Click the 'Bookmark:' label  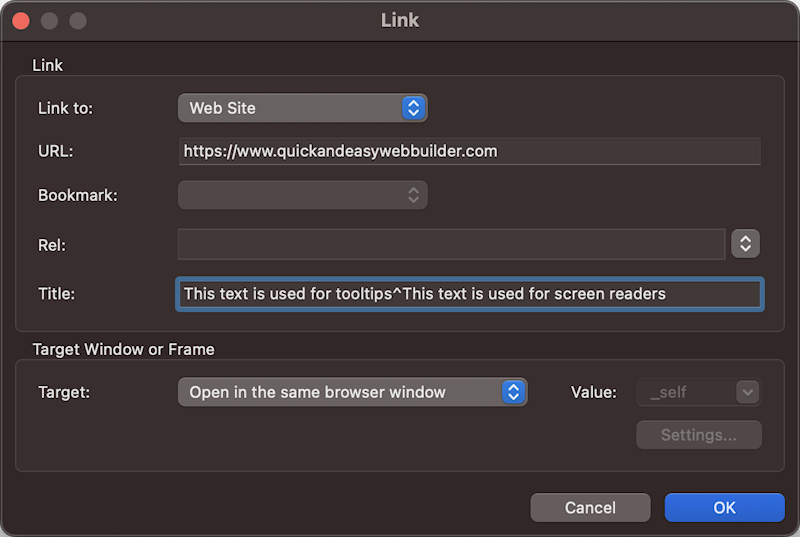point(78,196)
